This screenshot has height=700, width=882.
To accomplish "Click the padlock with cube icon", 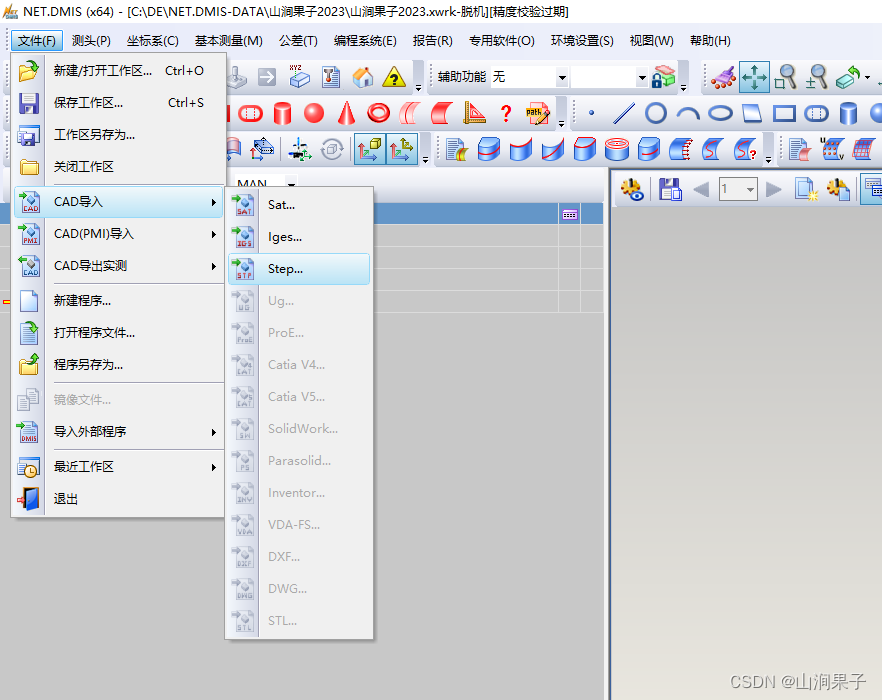I will 663,77.
